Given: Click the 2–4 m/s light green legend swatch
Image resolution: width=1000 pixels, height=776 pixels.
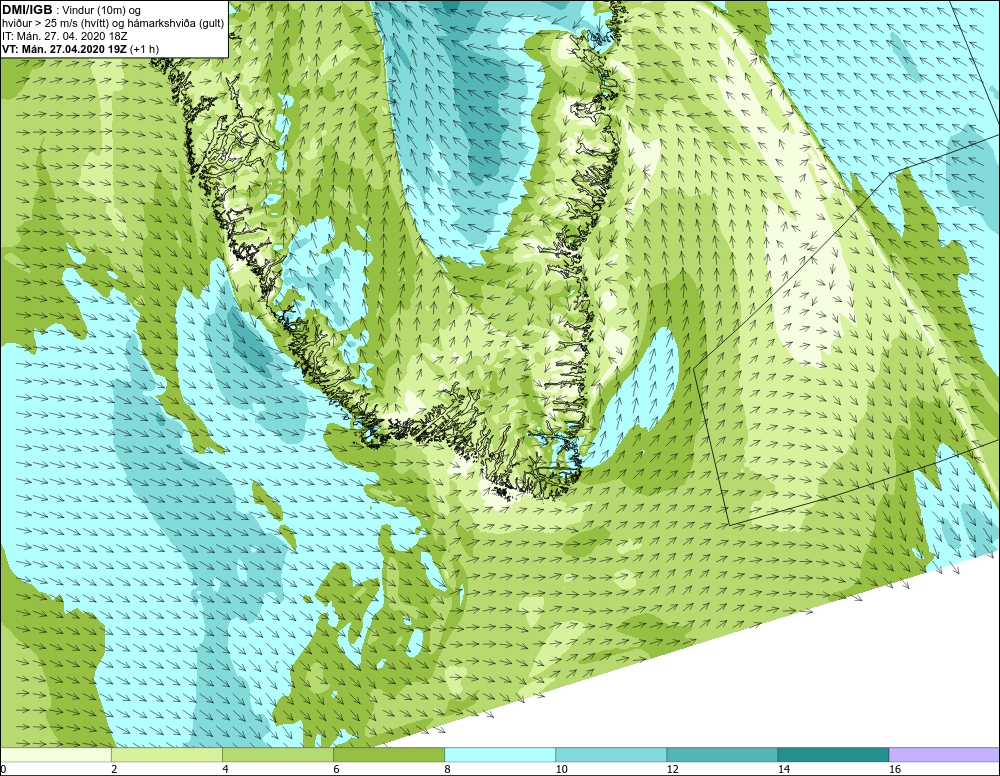Looking at the screenshot, I should point(167,755).
